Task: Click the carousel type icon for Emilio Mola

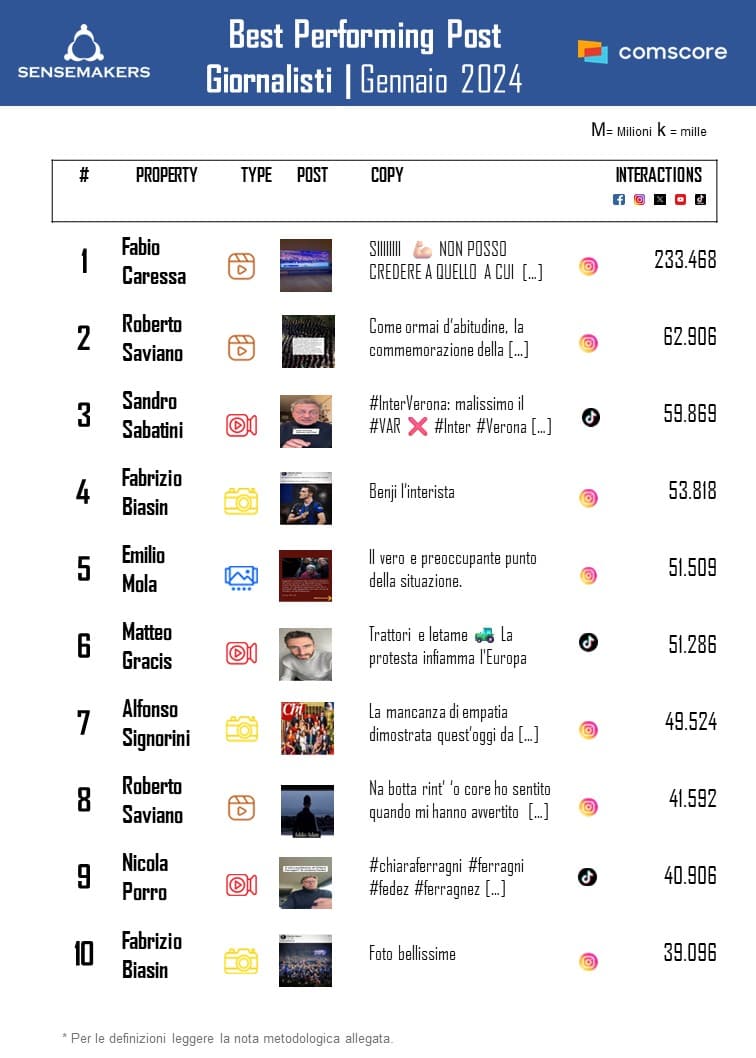Action: point(241,577)
